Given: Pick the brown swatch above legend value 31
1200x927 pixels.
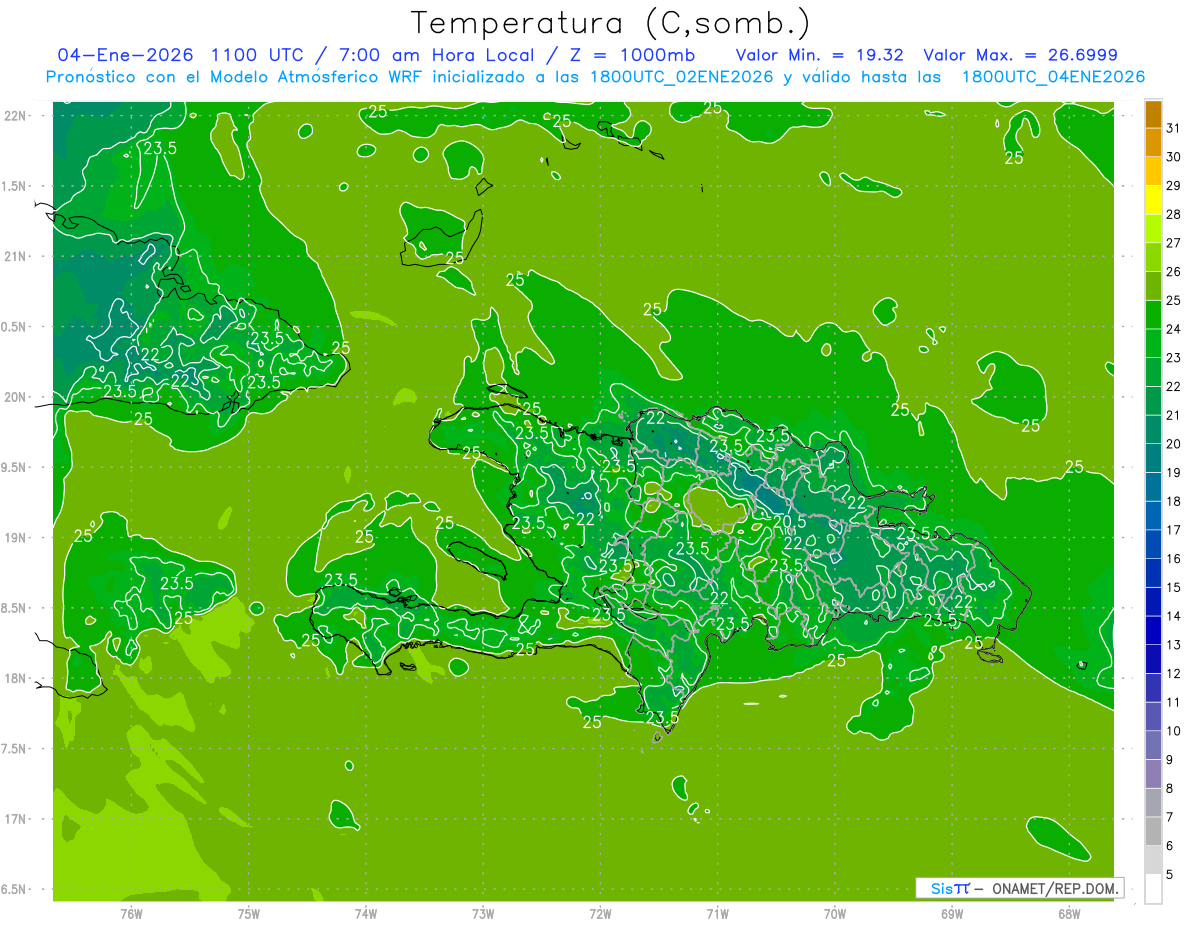Looking at the screenshot, I should coord(1153,114).
